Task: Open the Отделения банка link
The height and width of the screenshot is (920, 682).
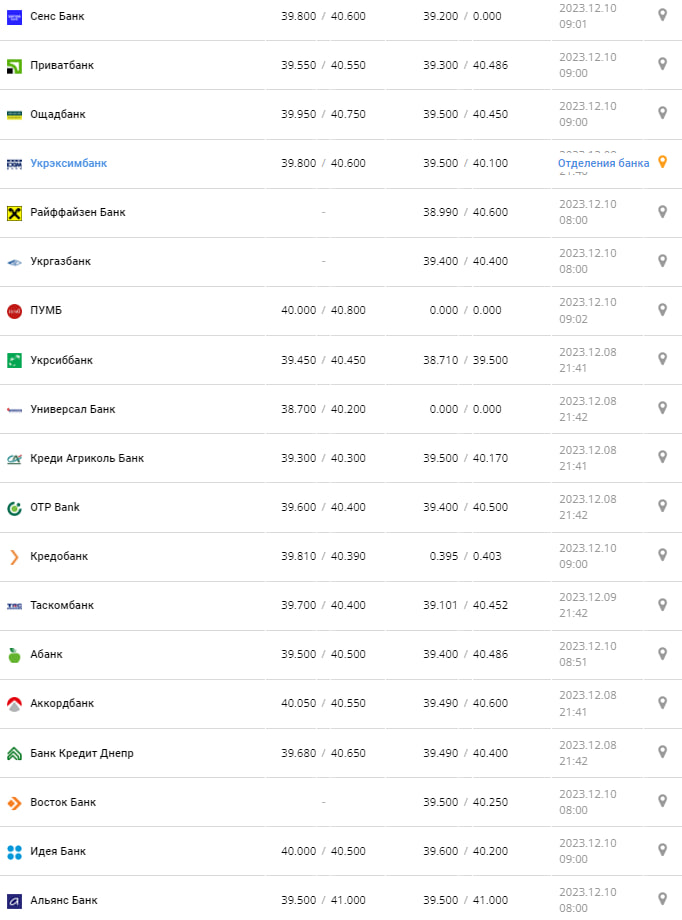Action: (603, 163)
